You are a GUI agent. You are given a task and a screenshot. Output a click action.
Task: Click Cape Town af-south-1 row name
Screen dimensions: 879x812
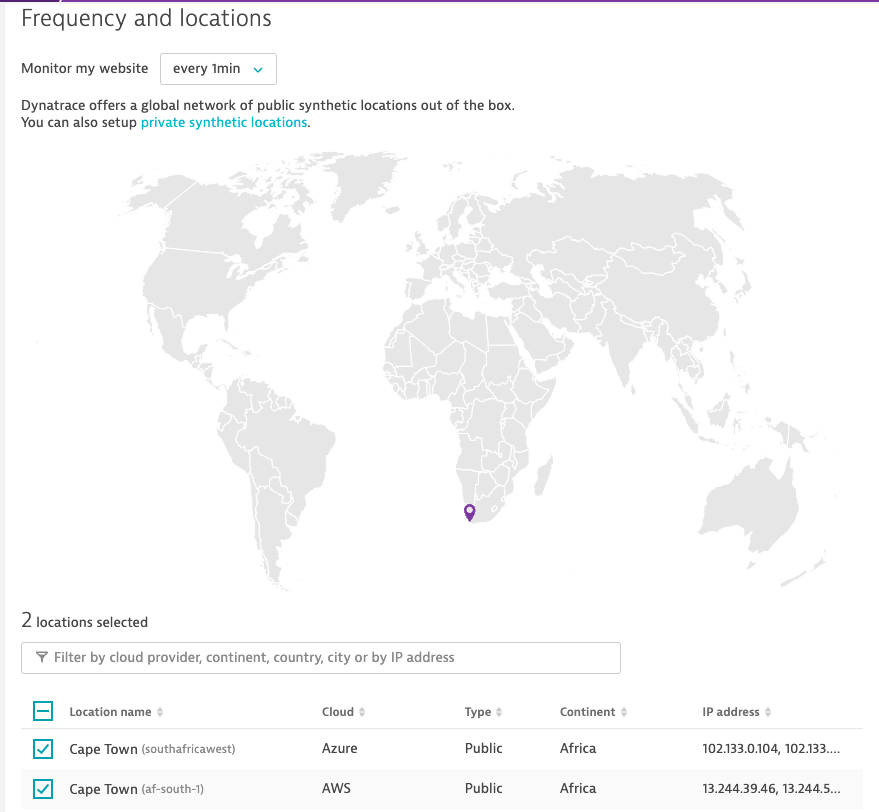click(x=103, y=789)
